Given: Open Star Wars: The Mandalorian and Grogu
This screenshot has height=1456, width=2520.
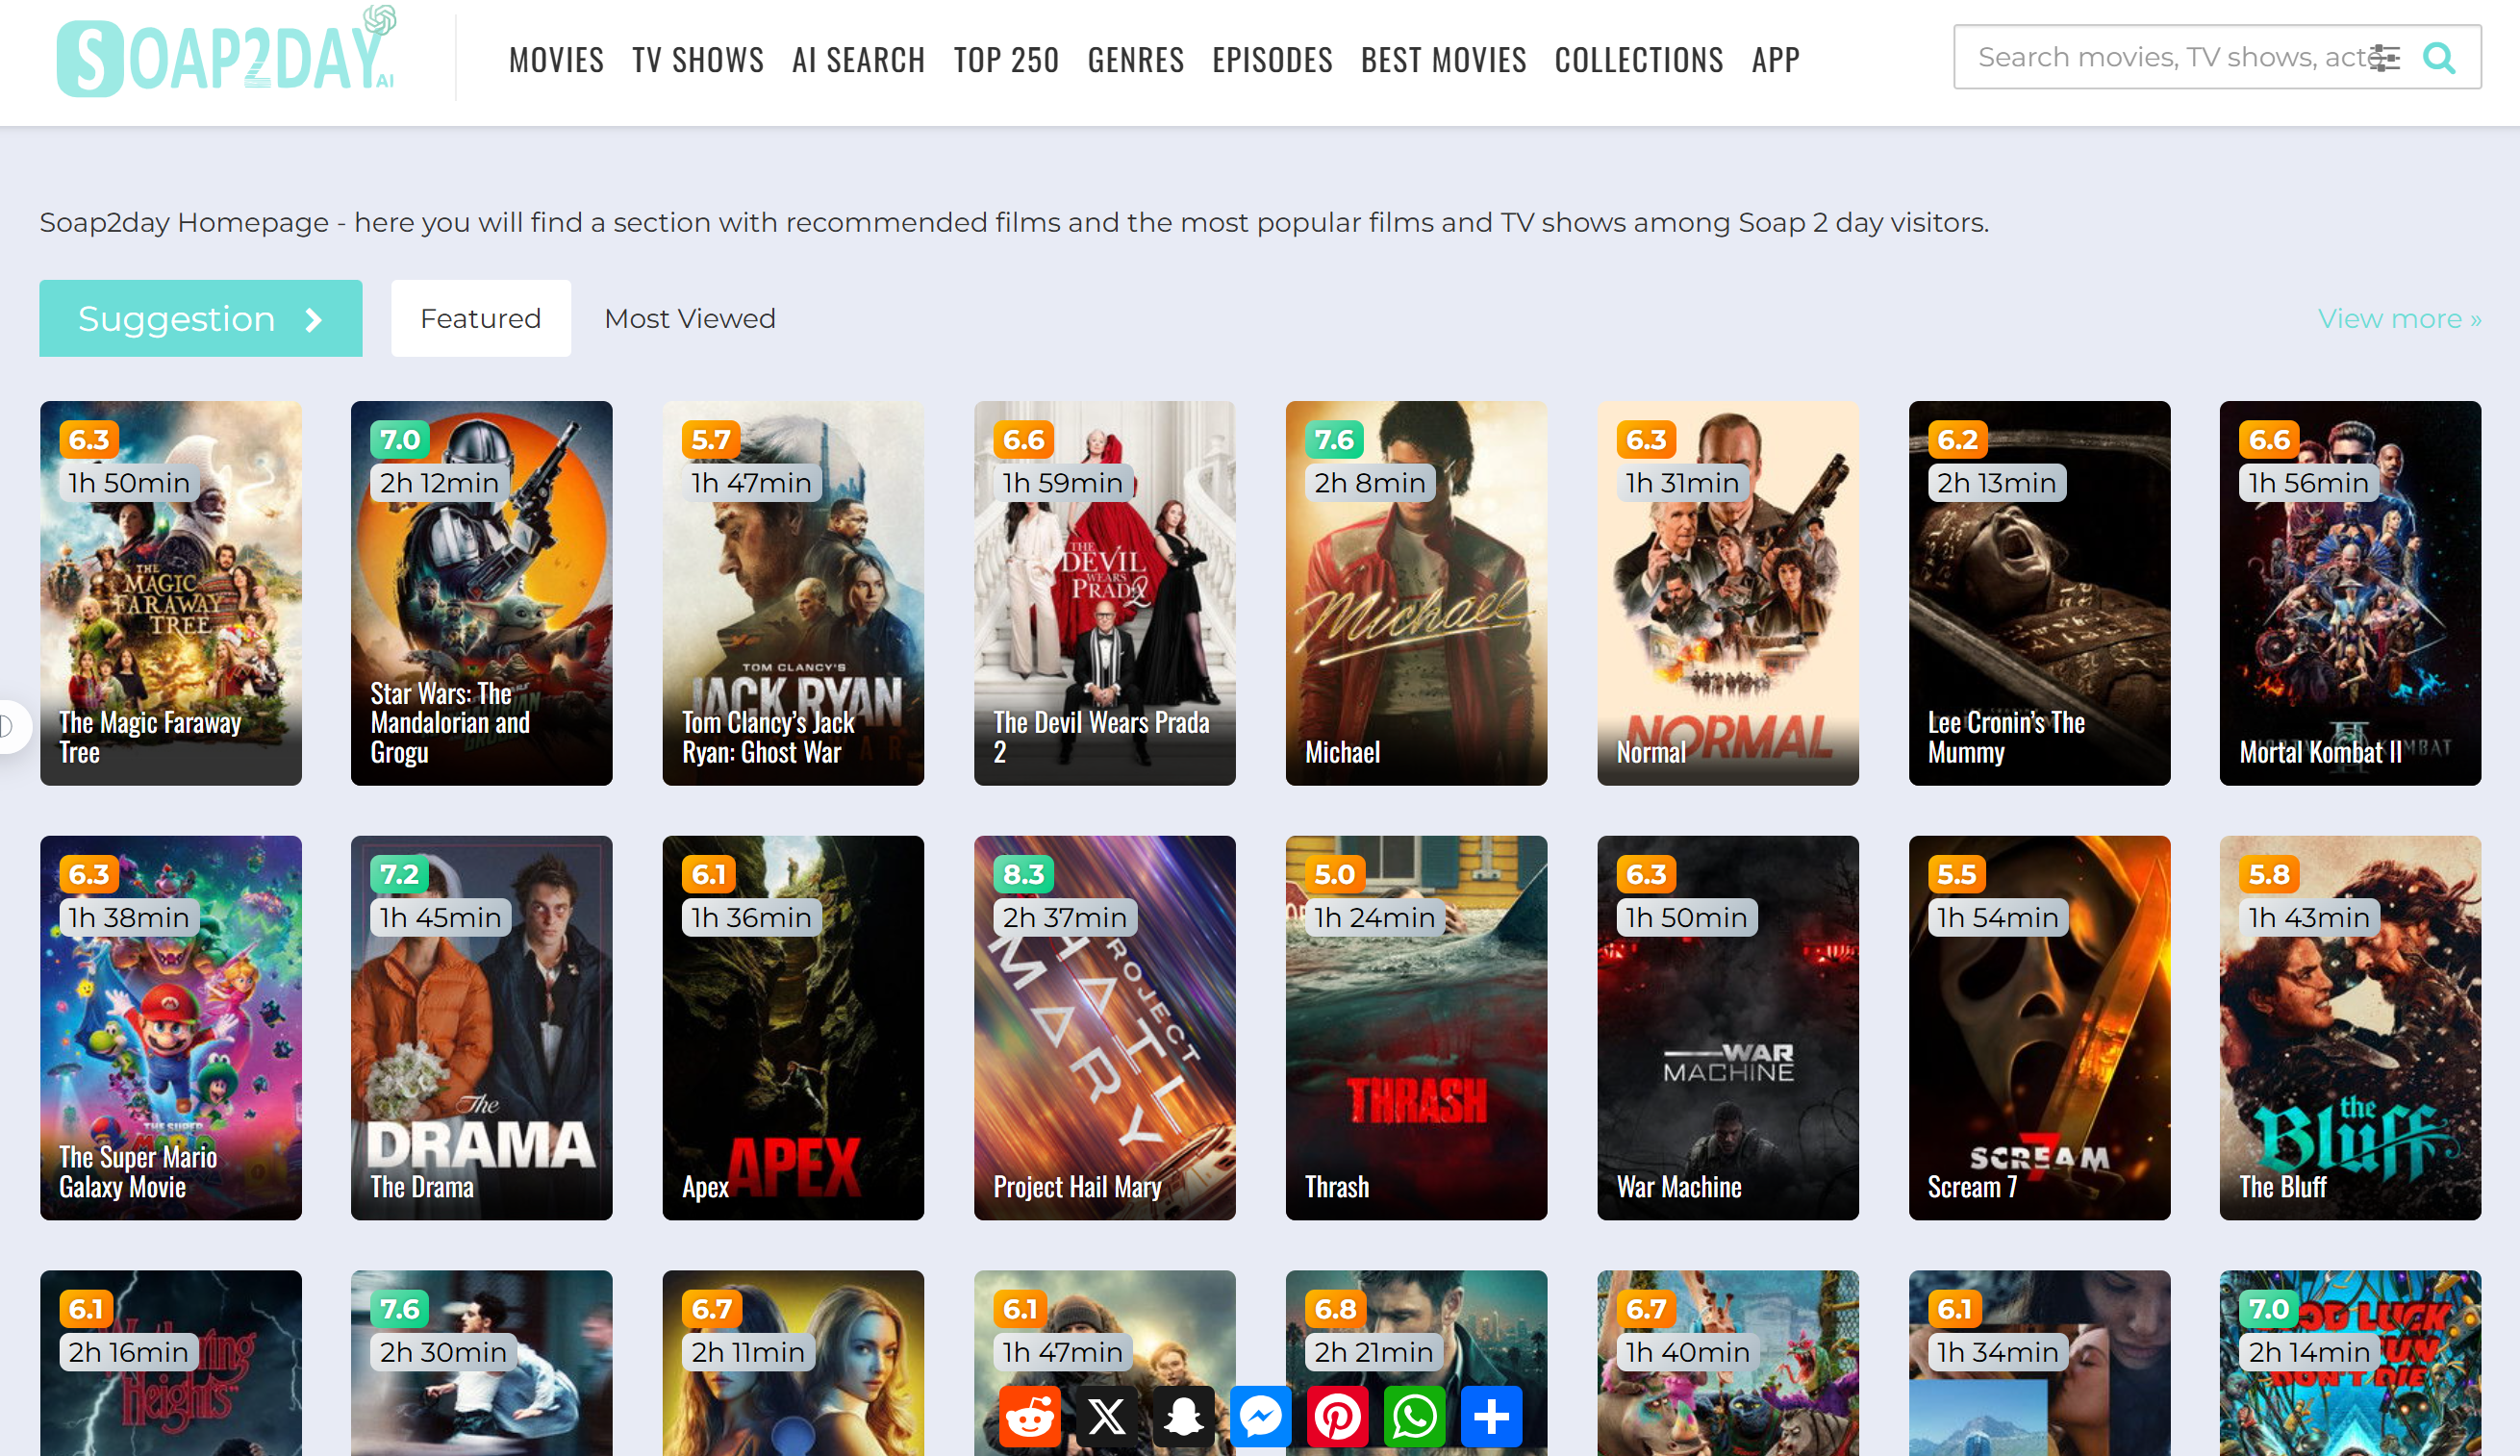Looking at the screenshot, I should coord(482,593).
